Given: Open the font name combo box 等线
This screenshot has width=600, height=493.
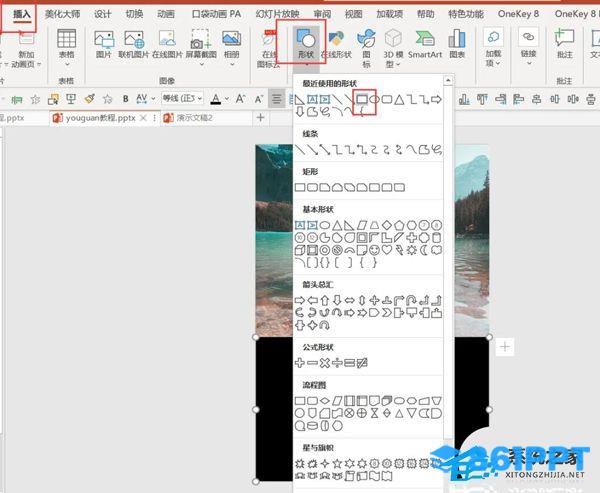Looking at the screenshot, I should tap(182, 99).
